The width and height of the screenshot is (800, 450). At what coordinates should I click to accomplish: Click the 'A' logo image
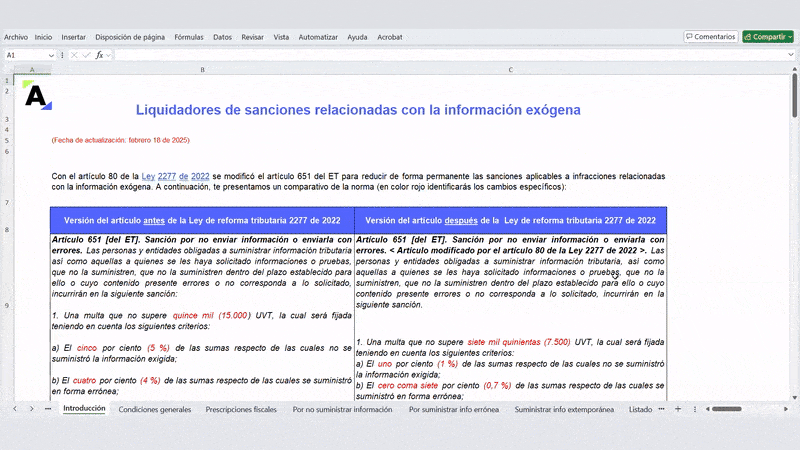(x=38, y=95)
